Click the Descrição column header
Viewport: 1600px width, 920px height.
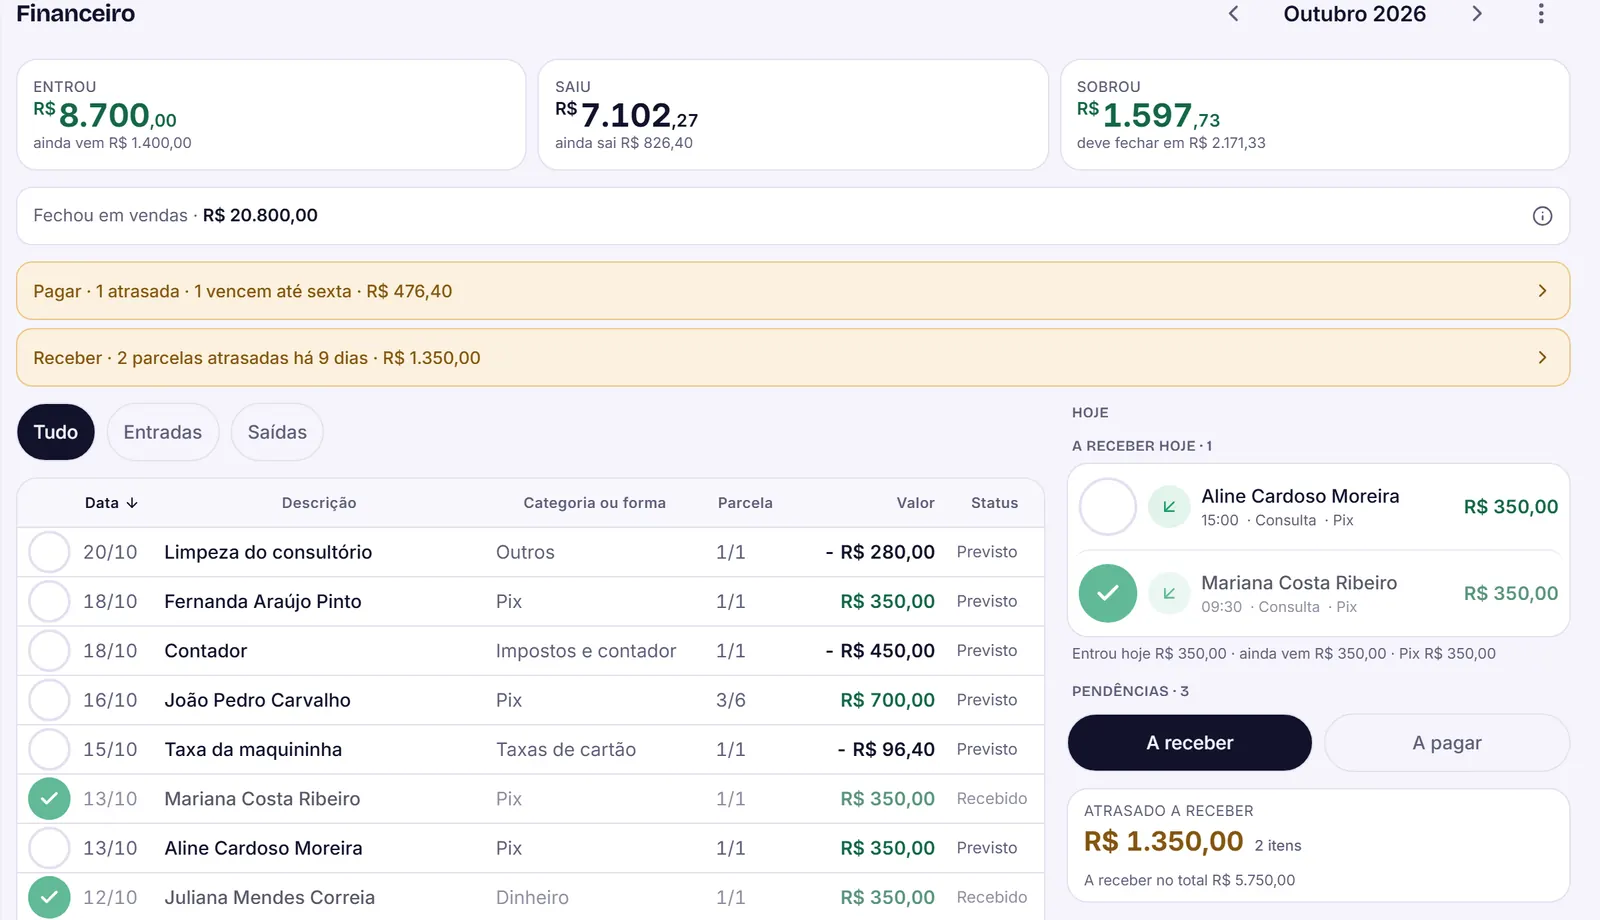pos(319,503)
